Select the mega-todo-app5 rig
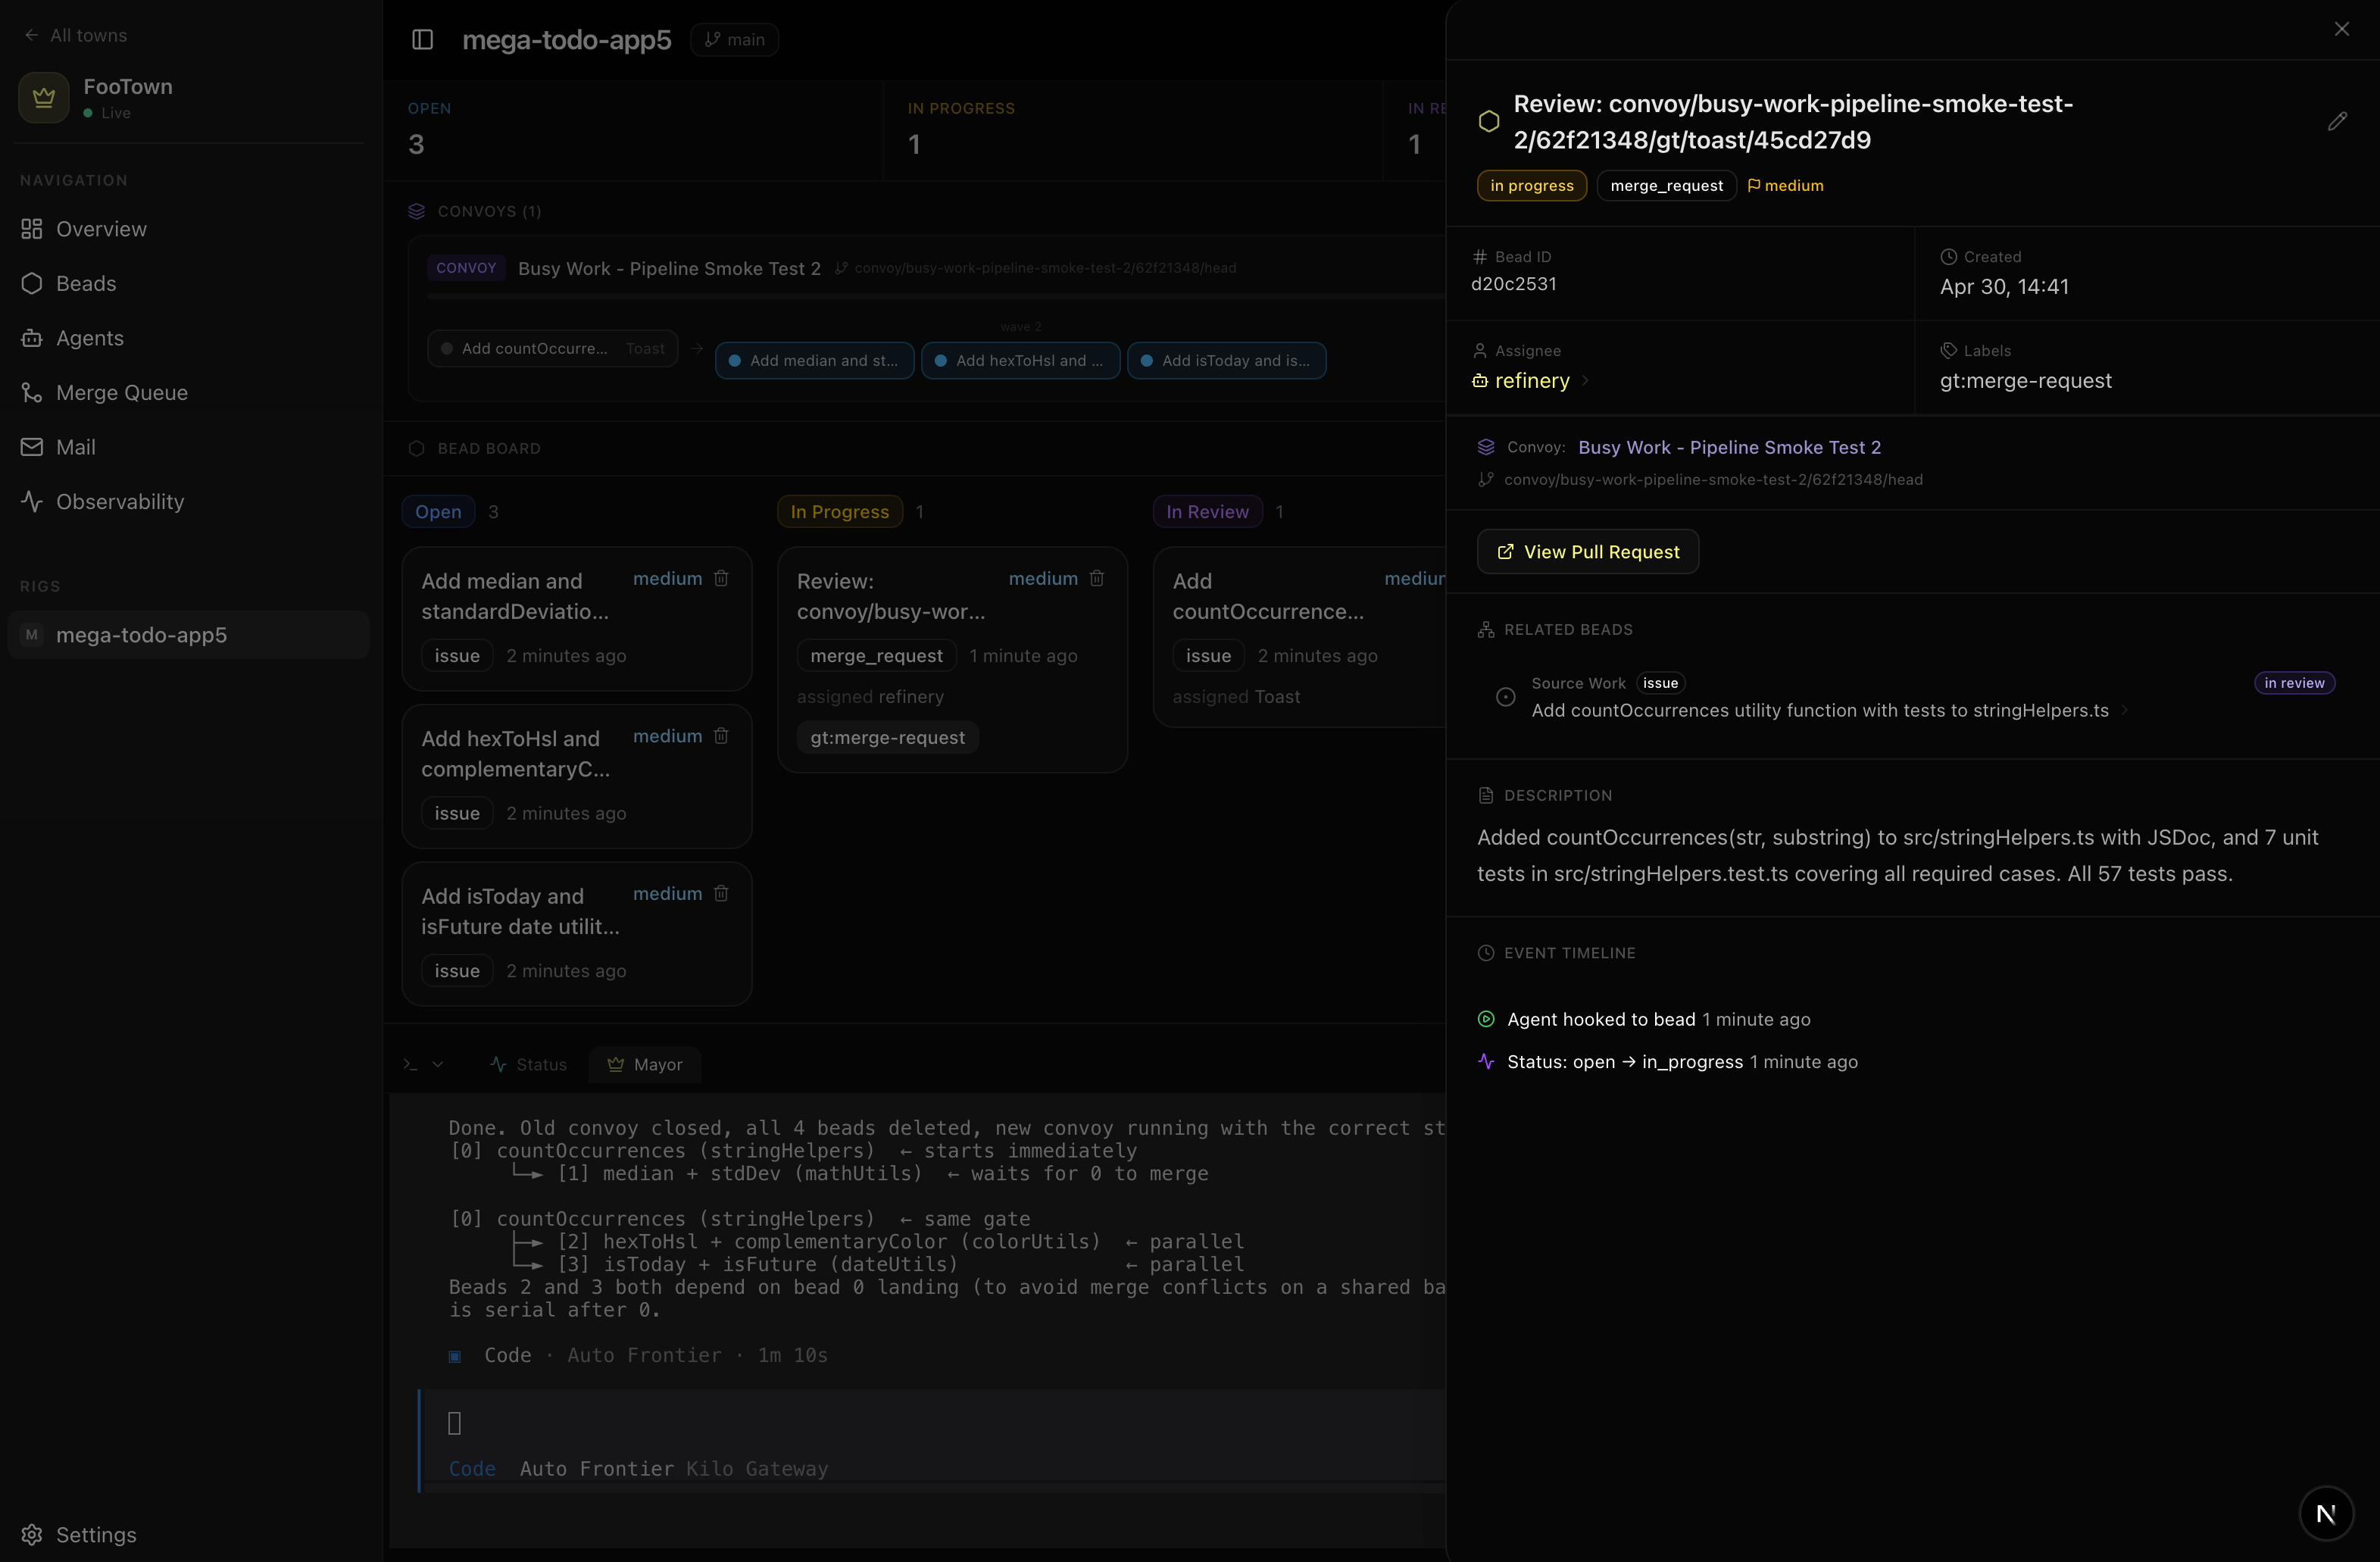Screen dimensions: 2380x1562 [188, 635]
